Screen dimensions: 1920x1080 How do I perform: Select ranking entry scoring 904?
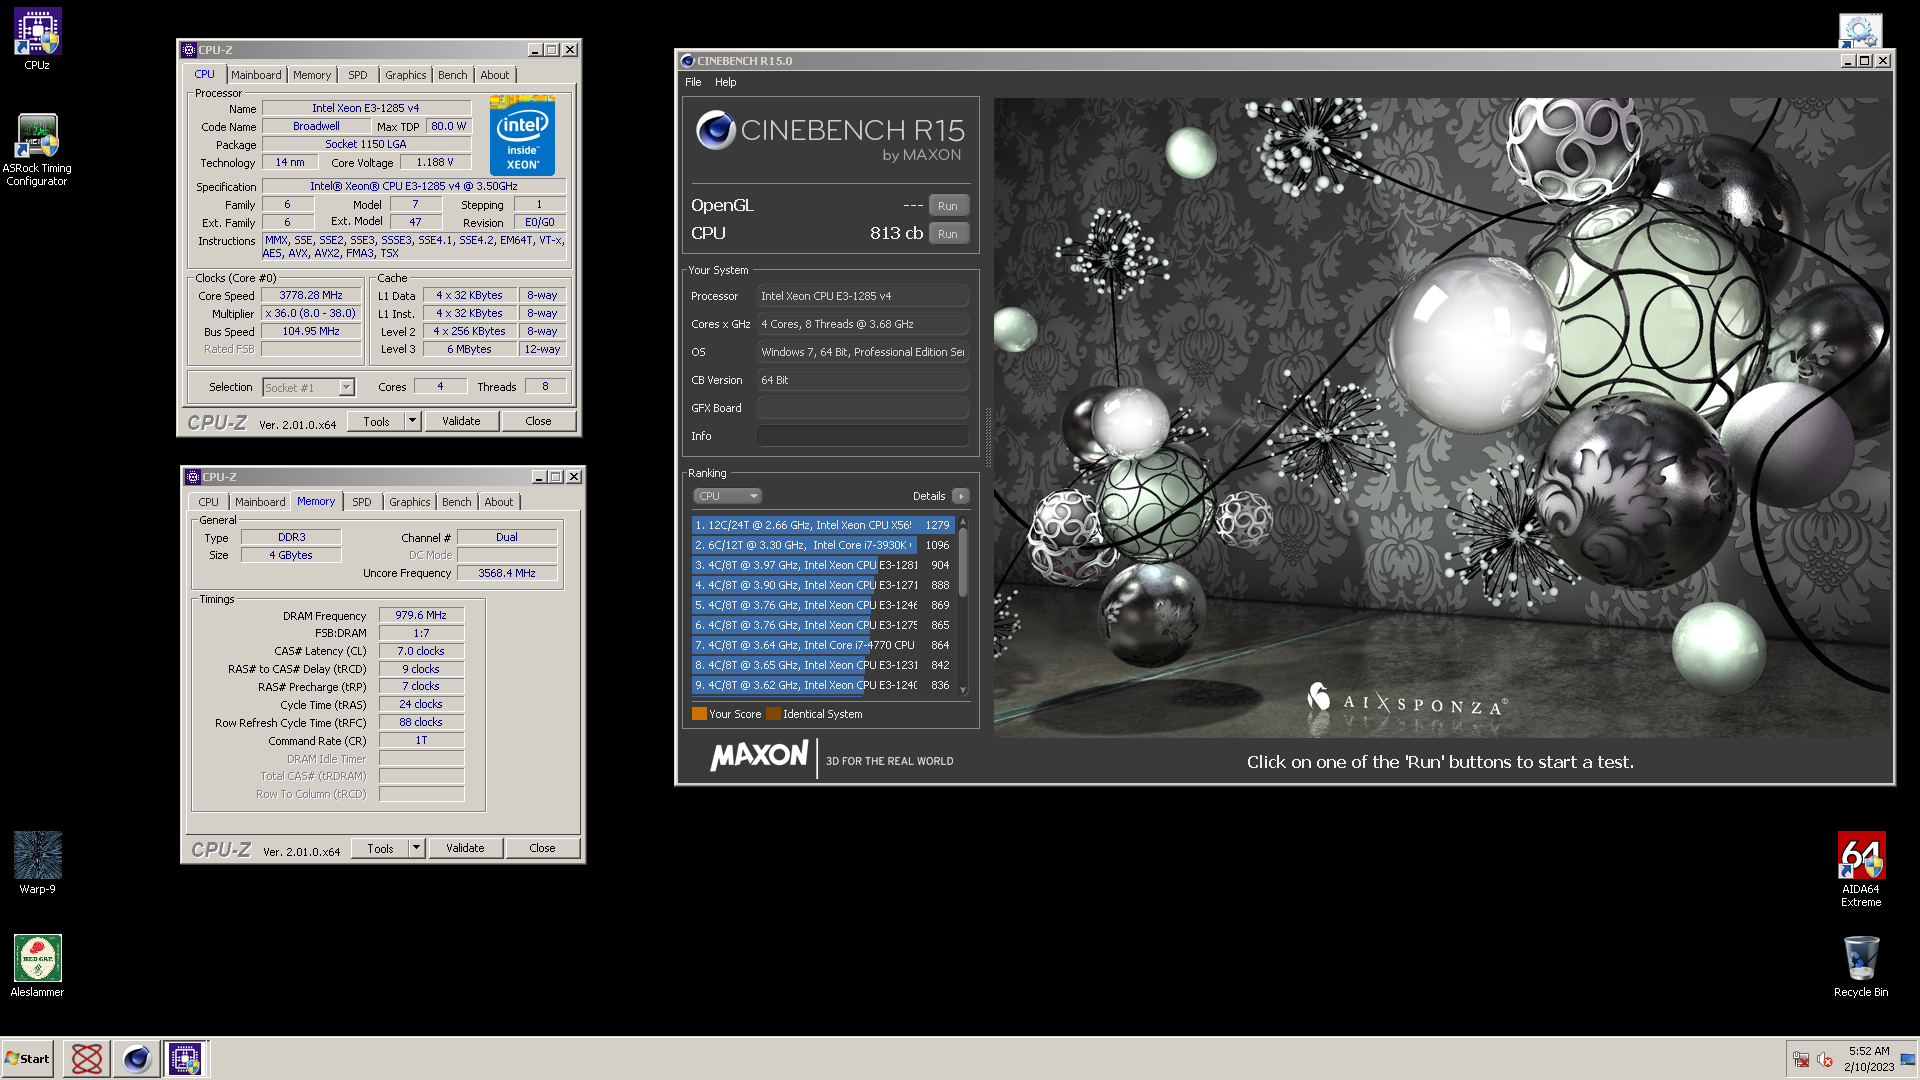[x=822, y=565]
